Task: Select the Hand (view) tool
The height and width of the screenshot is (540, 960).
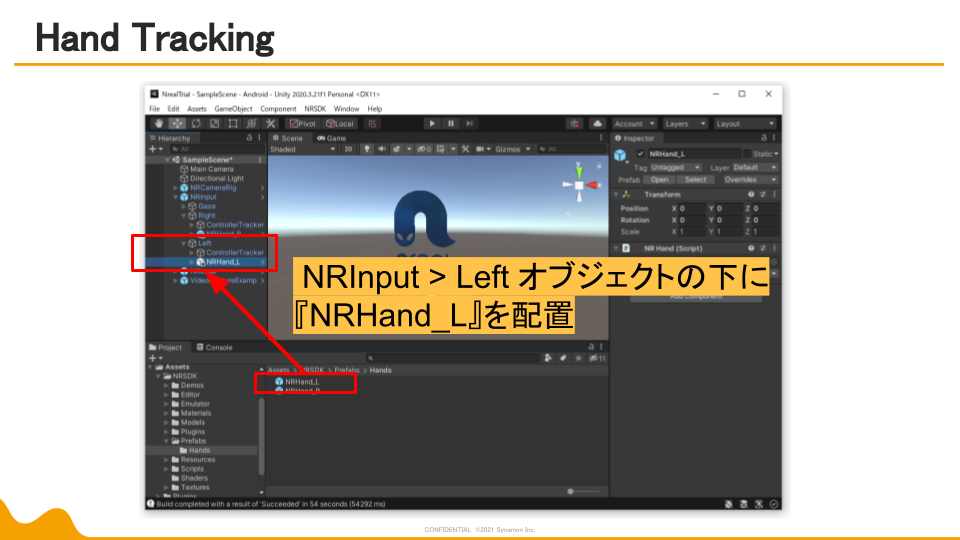Action: [x=159, y=124]
